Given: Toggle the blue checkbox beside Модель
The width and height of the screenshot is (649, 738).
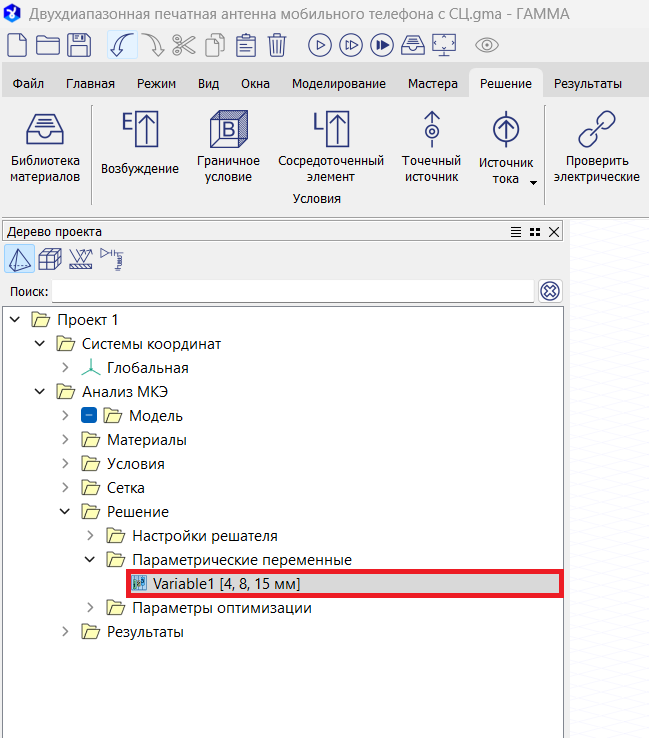Looking at the screenshot, I should coord(89,416).
